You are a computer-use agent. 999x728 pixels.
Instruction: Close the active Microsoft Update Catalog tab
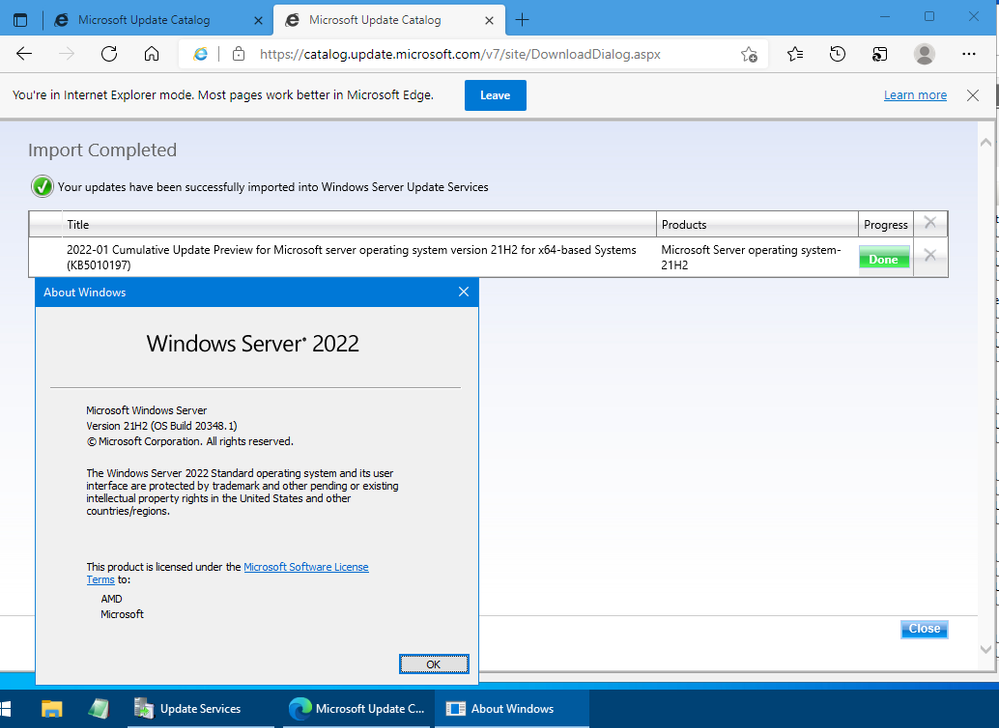click(x=489, y=20)
